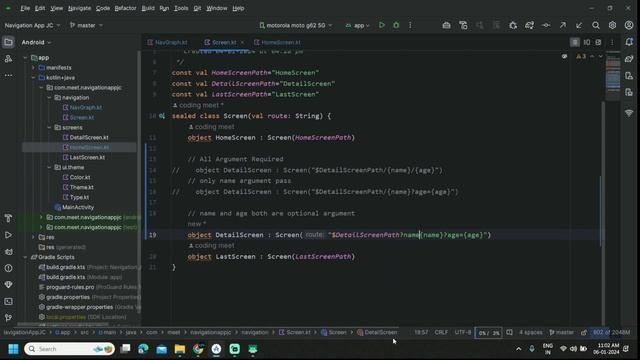This screenshot has width=640, height=360.
Task: Click the Windows taskbar Search box
Action: (x=69, y=349)
